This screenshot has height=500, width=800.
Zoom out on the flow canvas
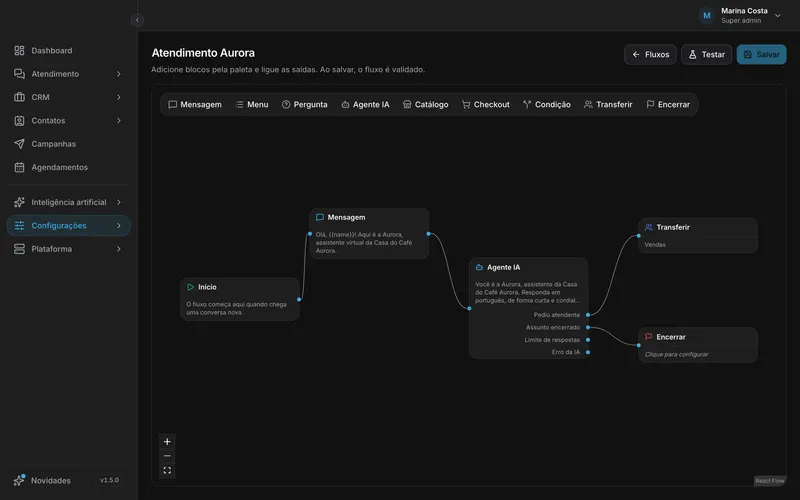[167, 456]
